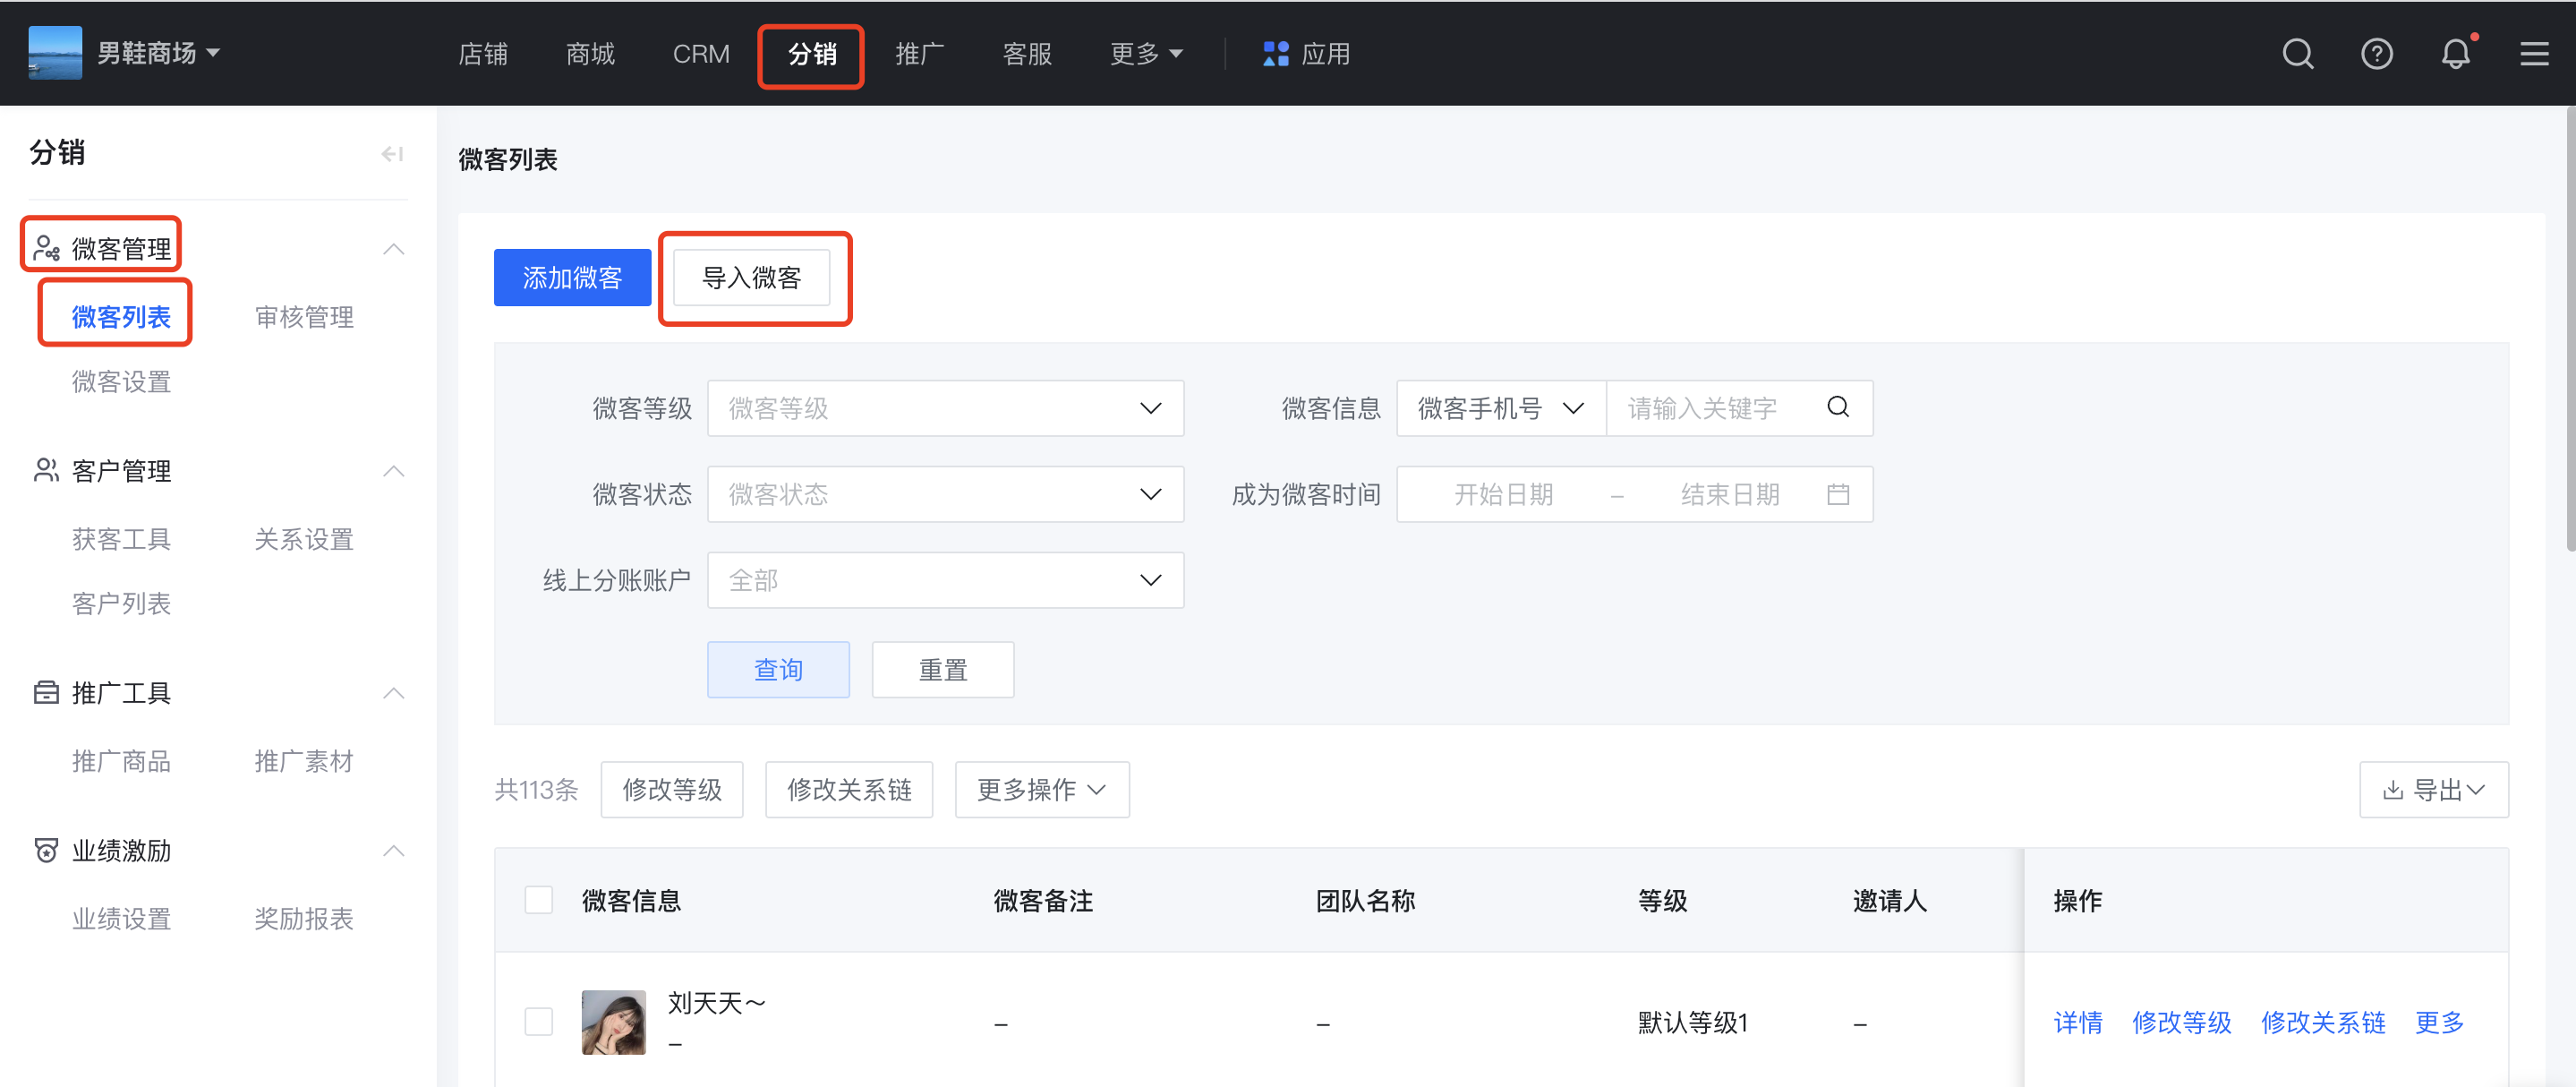
Task: Select the 分销 tab
Action: pos(811,54)
